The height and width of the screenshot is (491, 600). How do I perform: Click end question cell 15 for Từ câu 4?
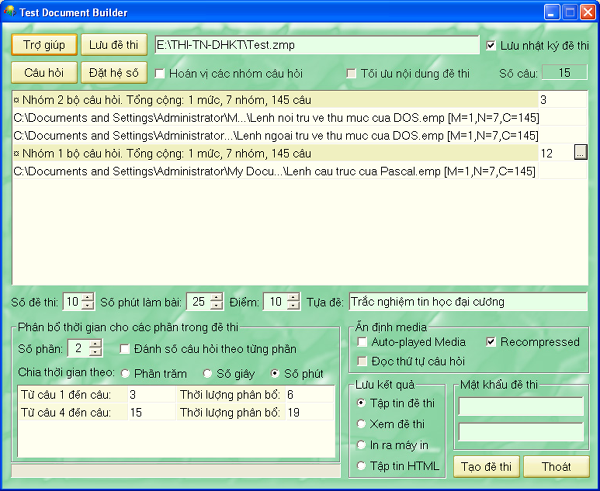pos(152,413)
